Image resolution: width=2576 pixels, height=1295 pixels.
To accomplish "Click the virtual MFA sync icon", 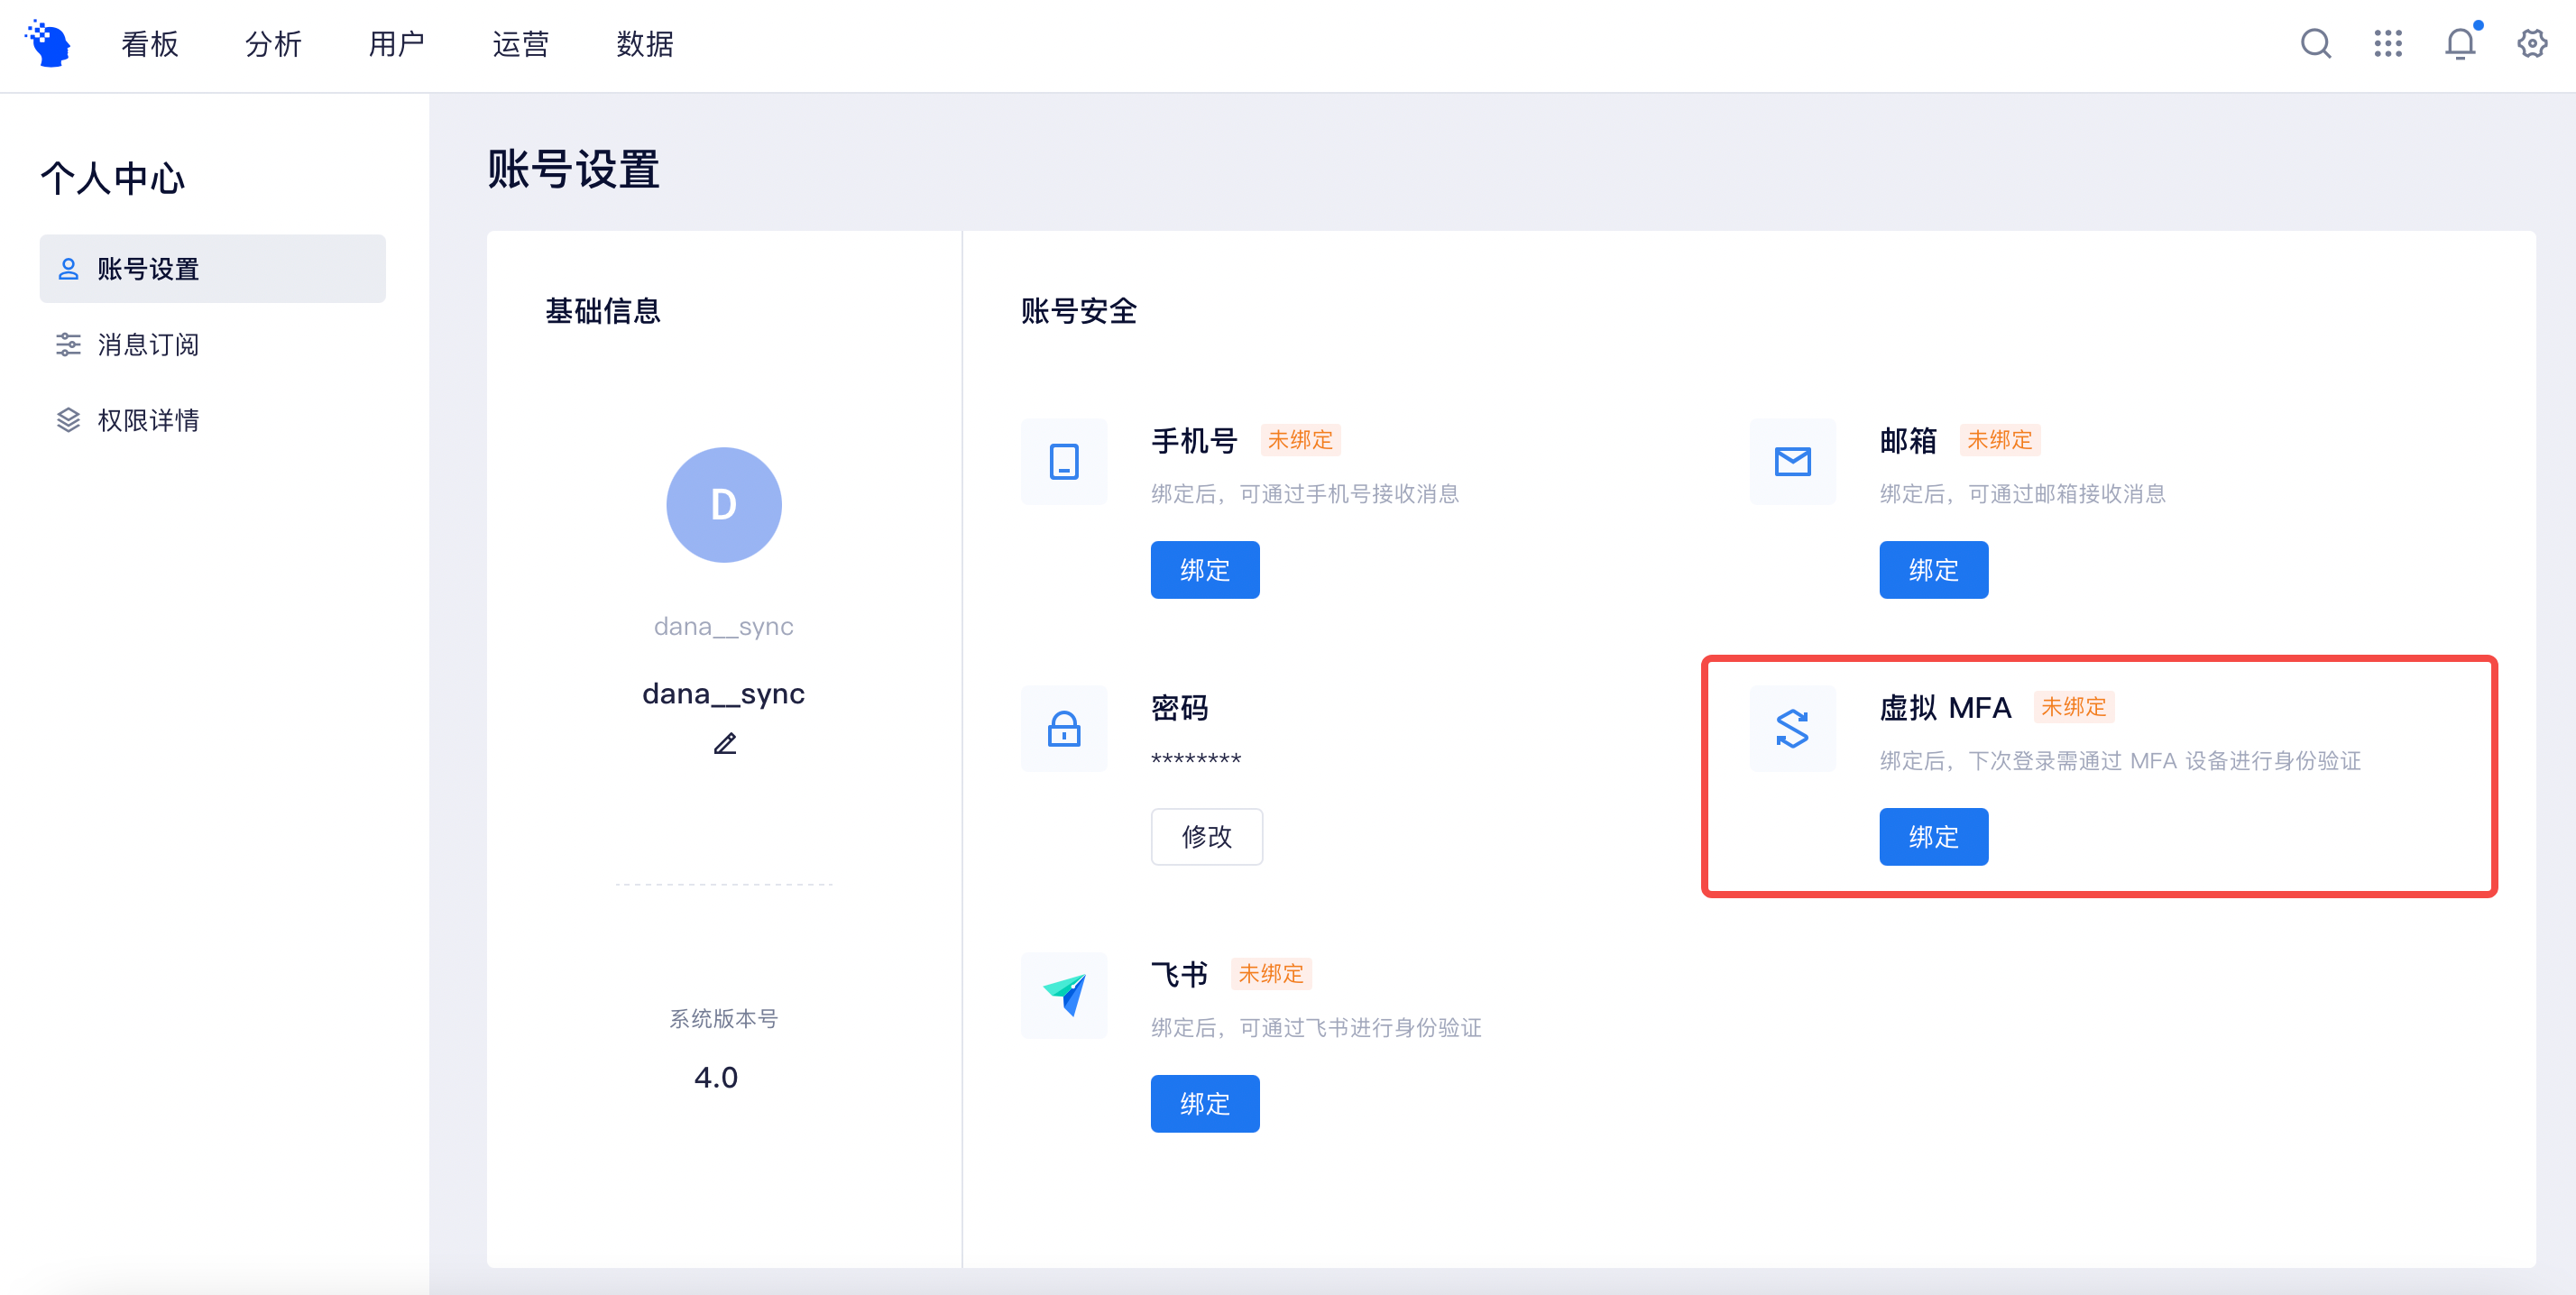I will (1792, 729).
